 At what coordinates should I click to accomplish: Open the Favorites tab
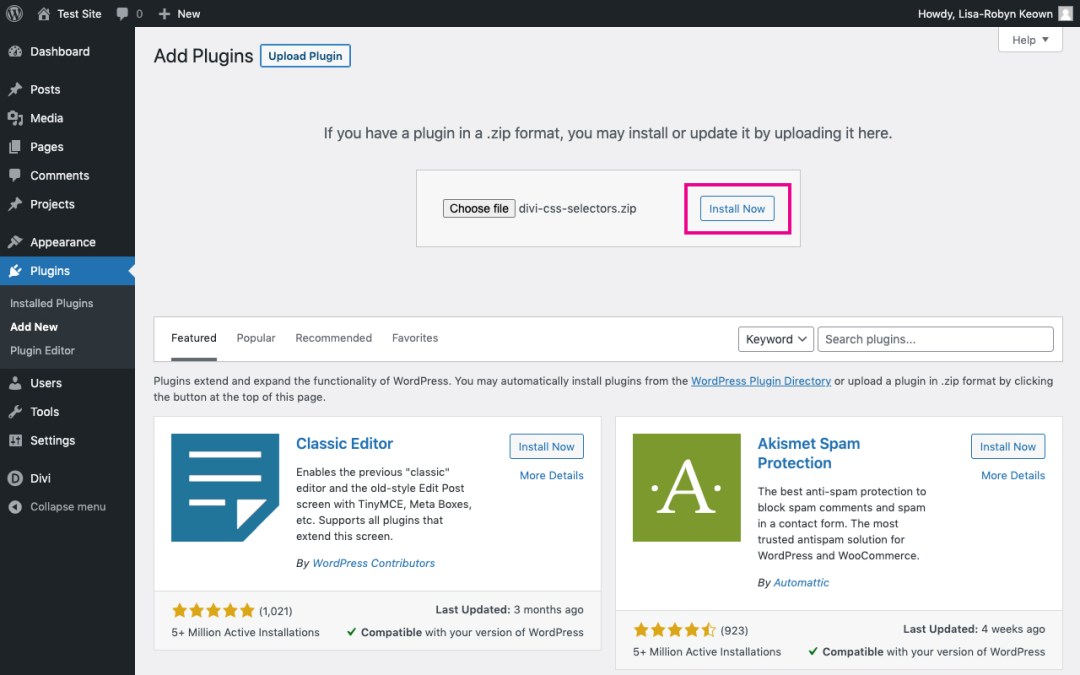point(415,338)
